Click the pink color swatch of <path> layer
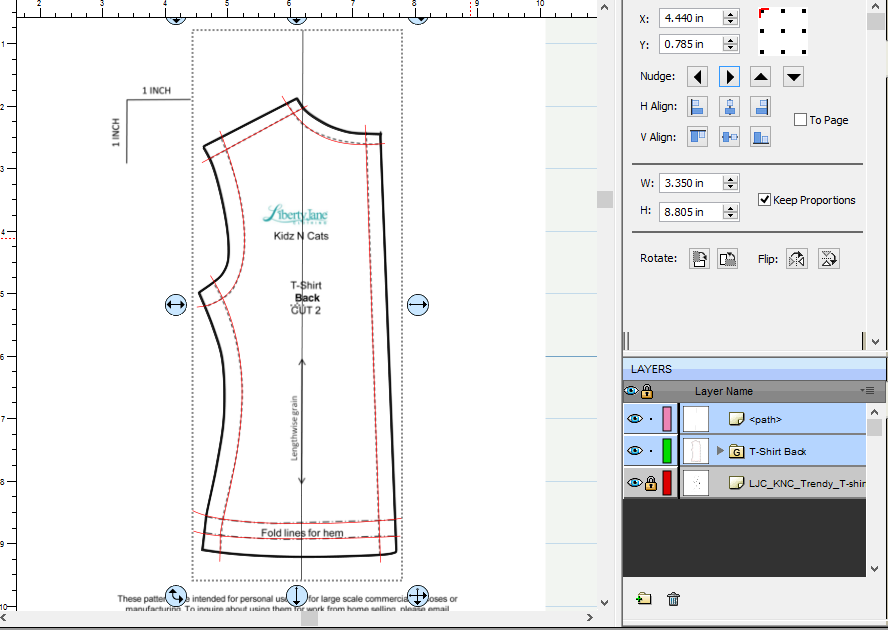The height and width of the screenshot is (630, 888). (667, 419)
